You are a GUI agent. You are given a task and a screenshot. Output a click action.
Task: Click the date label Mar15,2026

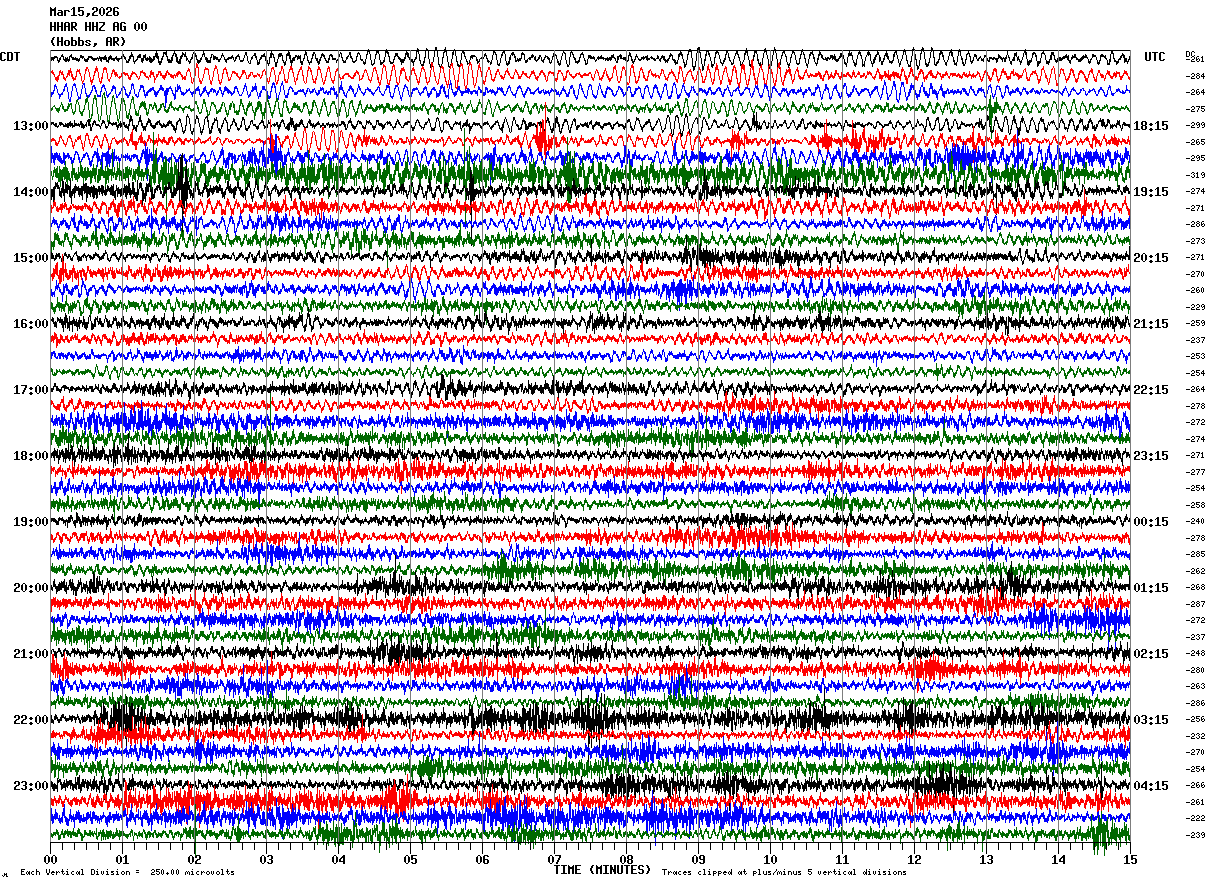click(84, 12)
